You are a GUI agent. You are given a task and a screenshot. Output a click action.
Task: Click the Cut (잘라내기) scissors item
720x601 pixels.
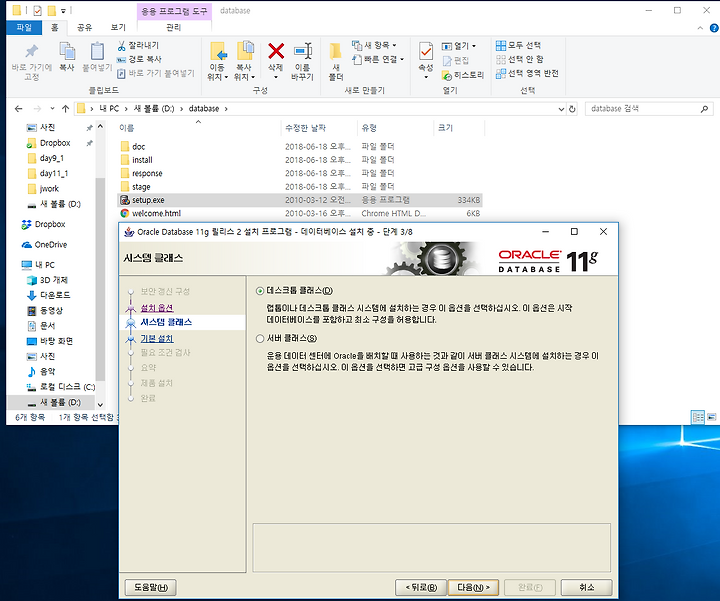pos(138,45)
